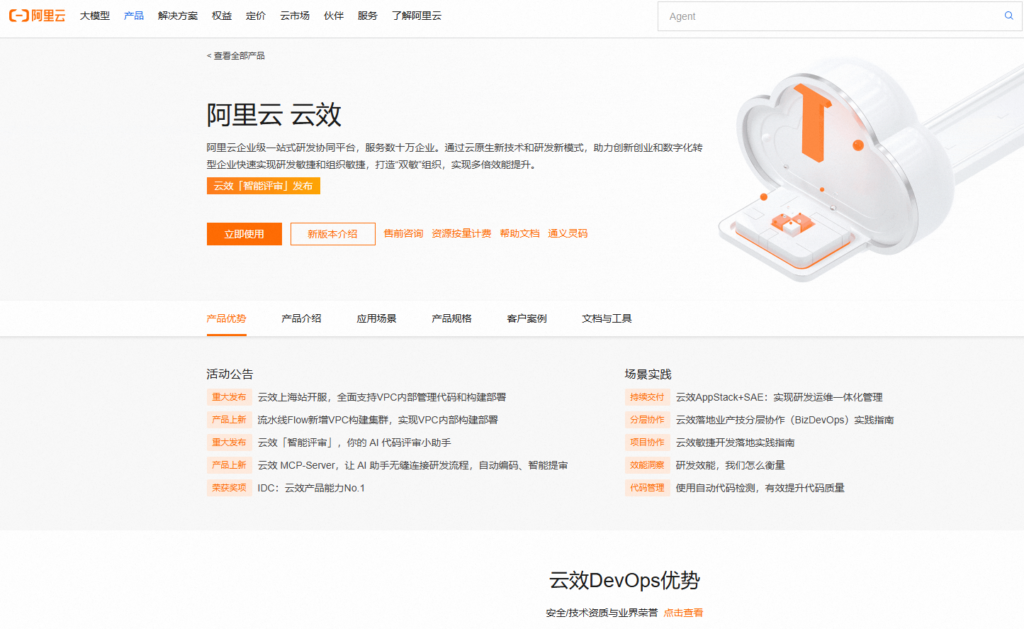This screenshot has height=629, width=1024.
Task: Click the 立即使用 button
Action: 243,233
